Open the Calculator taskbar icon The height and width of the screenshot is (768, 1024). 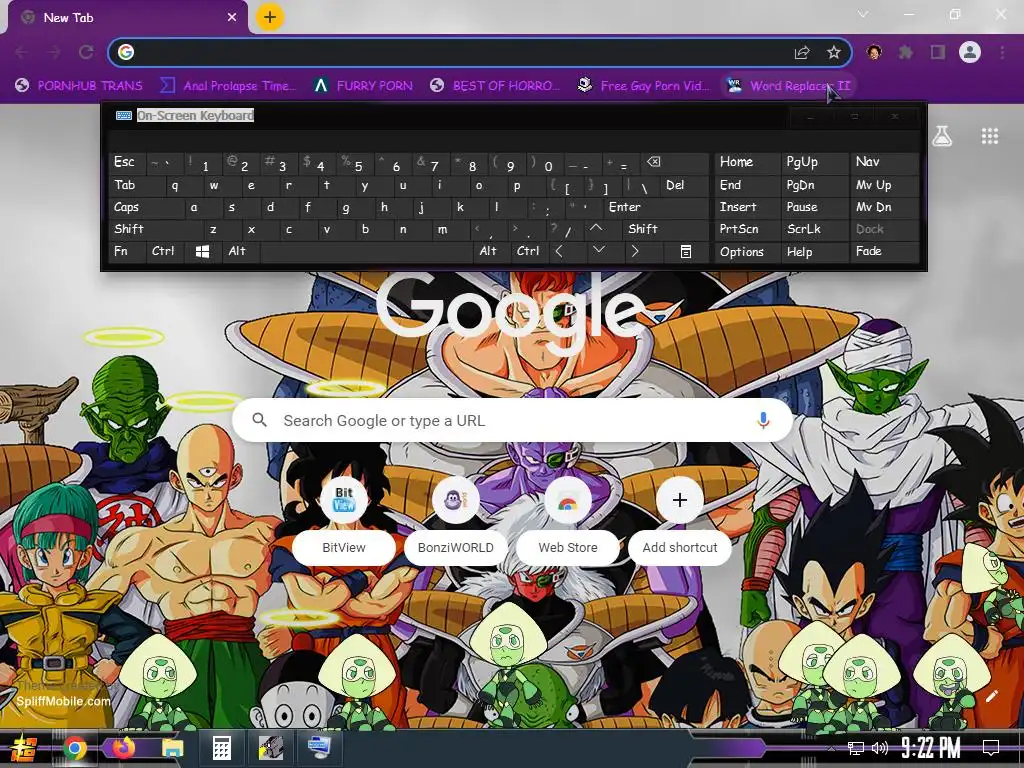tap(221, 748)
